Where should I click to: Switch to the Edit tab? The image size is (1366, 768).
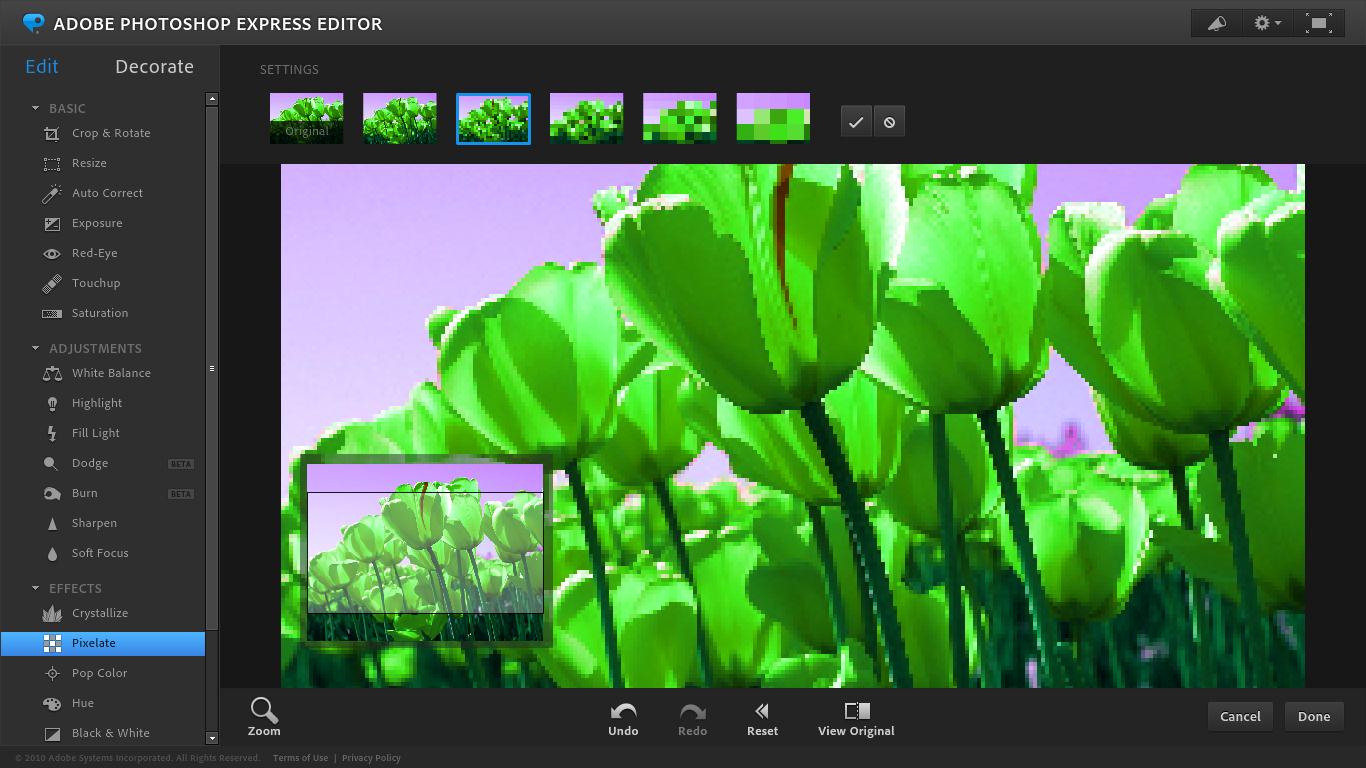(42, 67)
